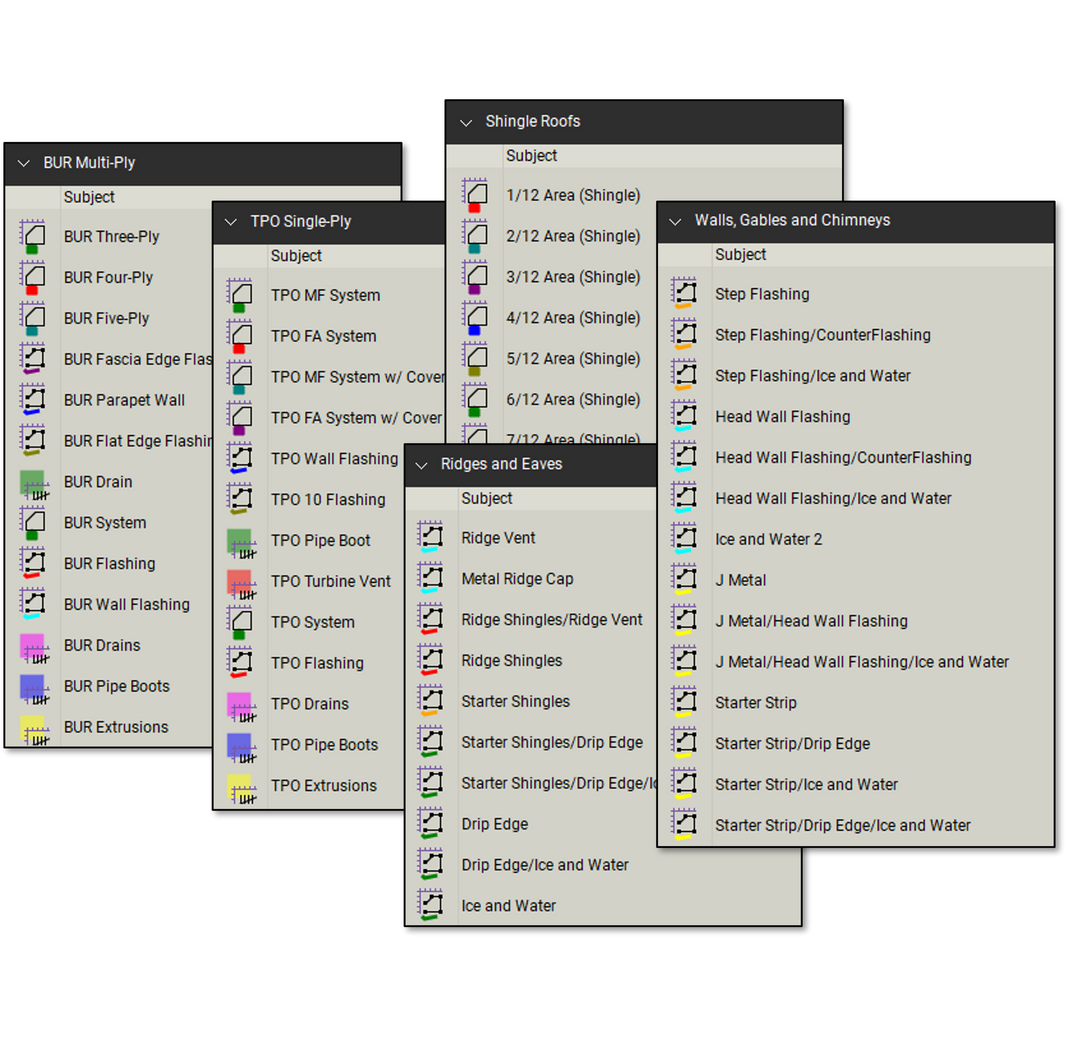Select the BUR Three-Ply area tool icon
This screenshot has height=1049, width=1066.
pyautogui.click(x=34, y=236)
